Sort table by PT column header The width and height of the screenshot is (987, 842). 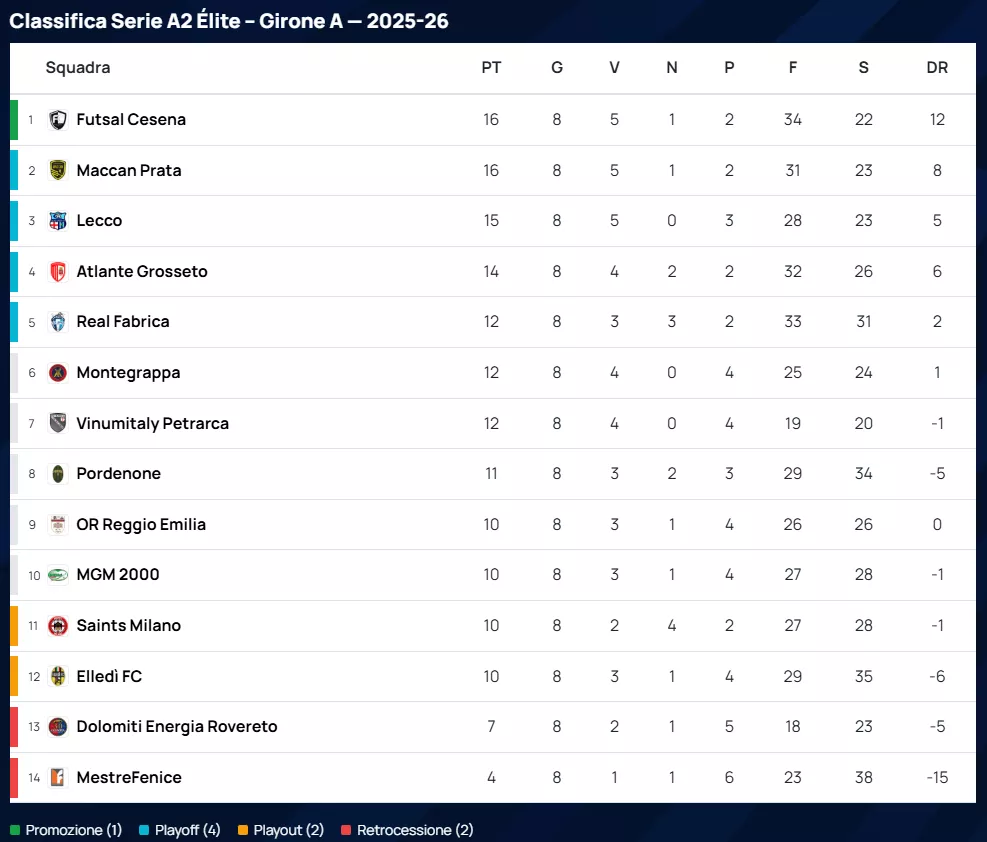tap(491, 68)
